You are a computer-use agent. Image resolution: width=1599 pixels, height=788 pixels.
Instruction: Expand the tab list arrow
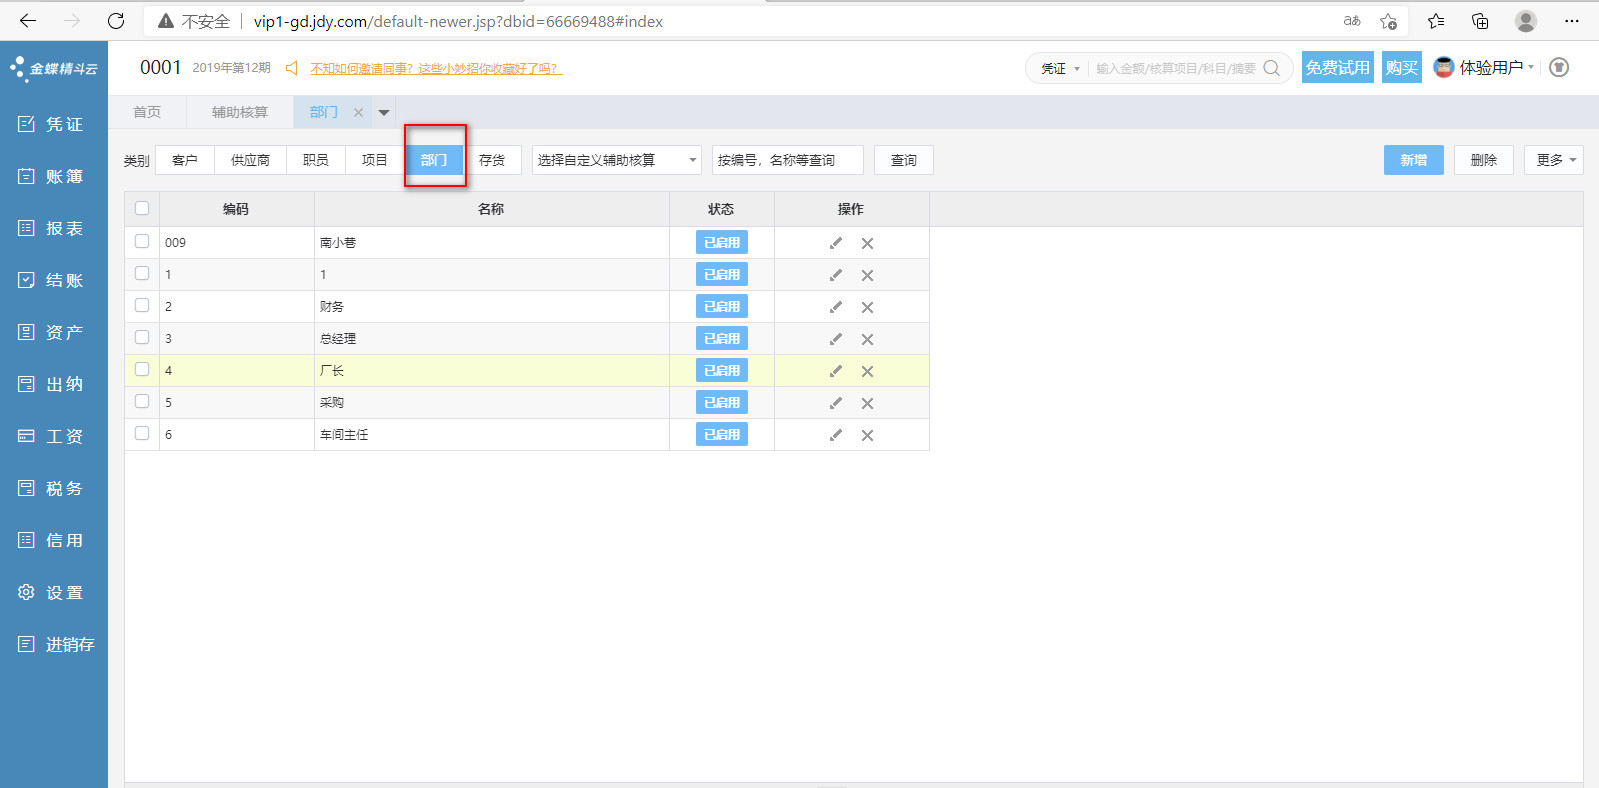coord(384,113)
